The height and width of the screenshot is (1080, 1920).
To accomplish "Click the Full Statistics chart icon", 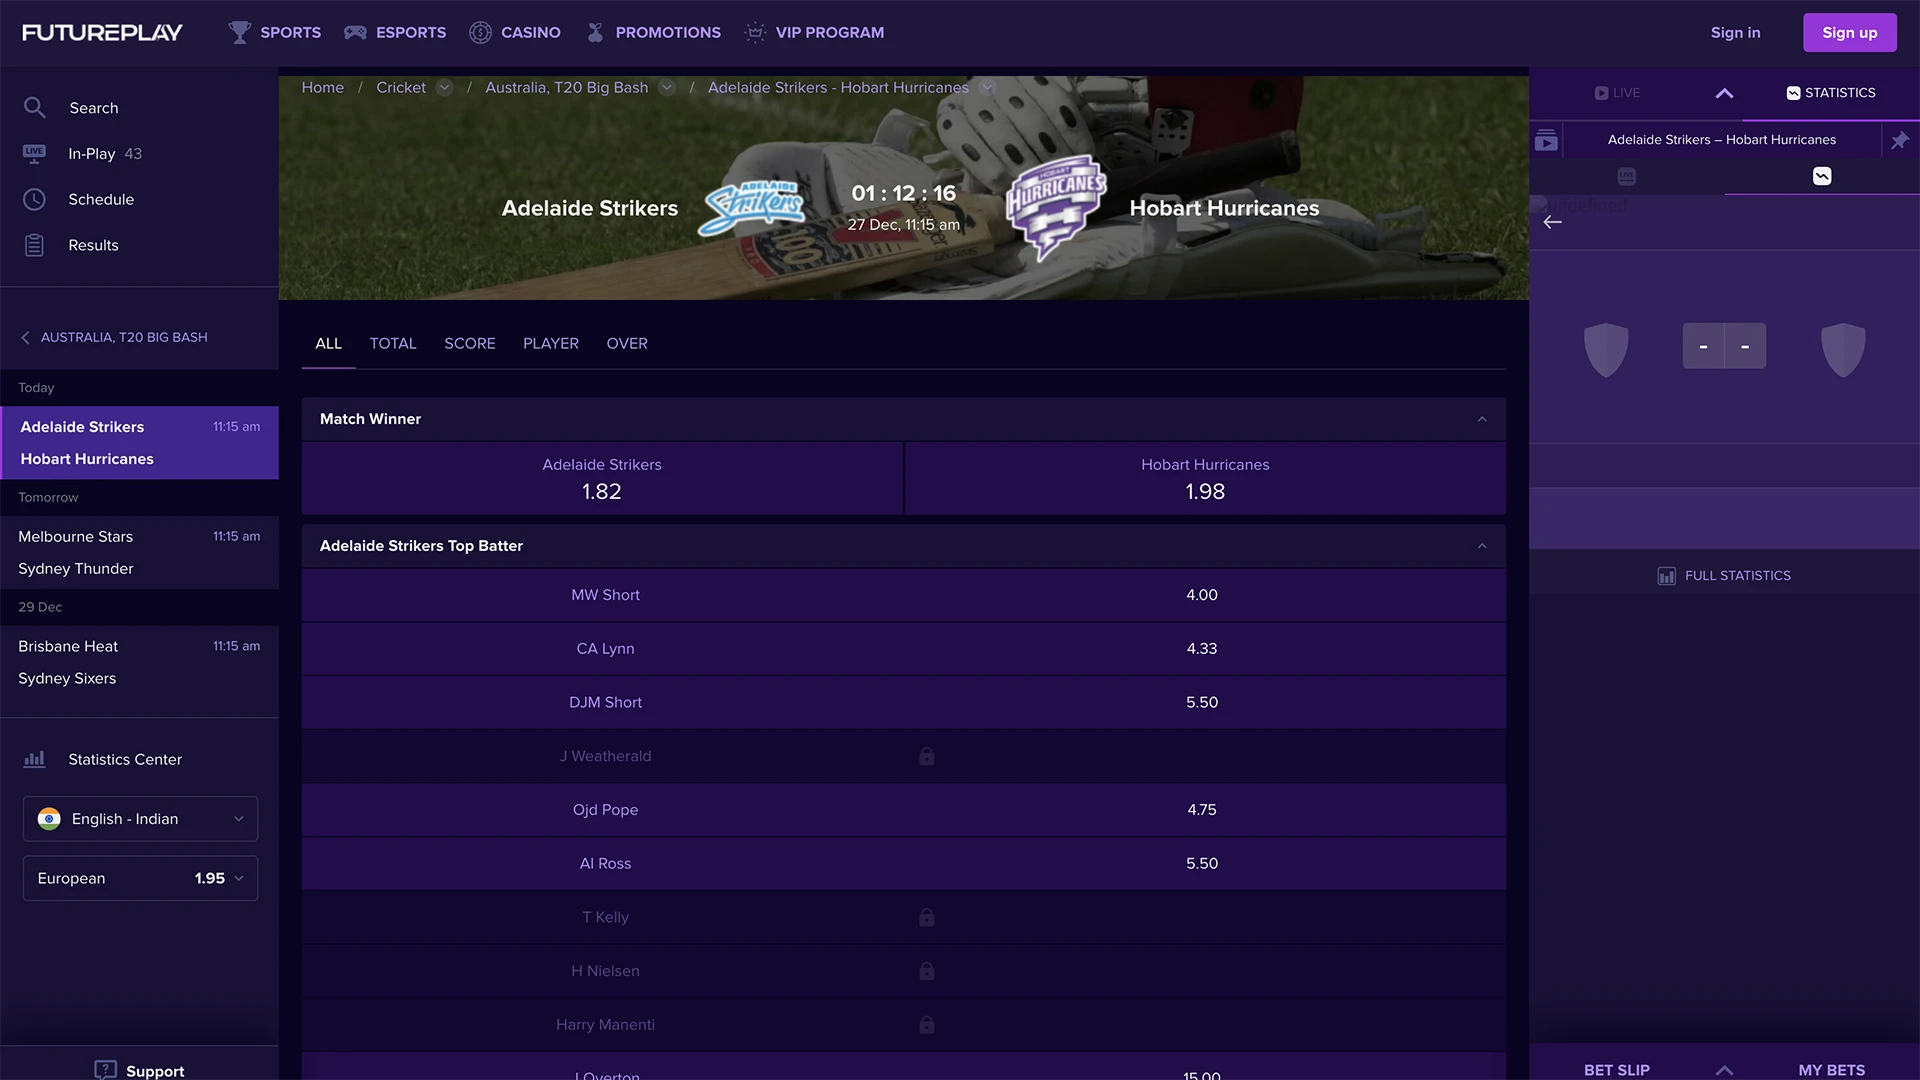I will (x=1666, y=576).
